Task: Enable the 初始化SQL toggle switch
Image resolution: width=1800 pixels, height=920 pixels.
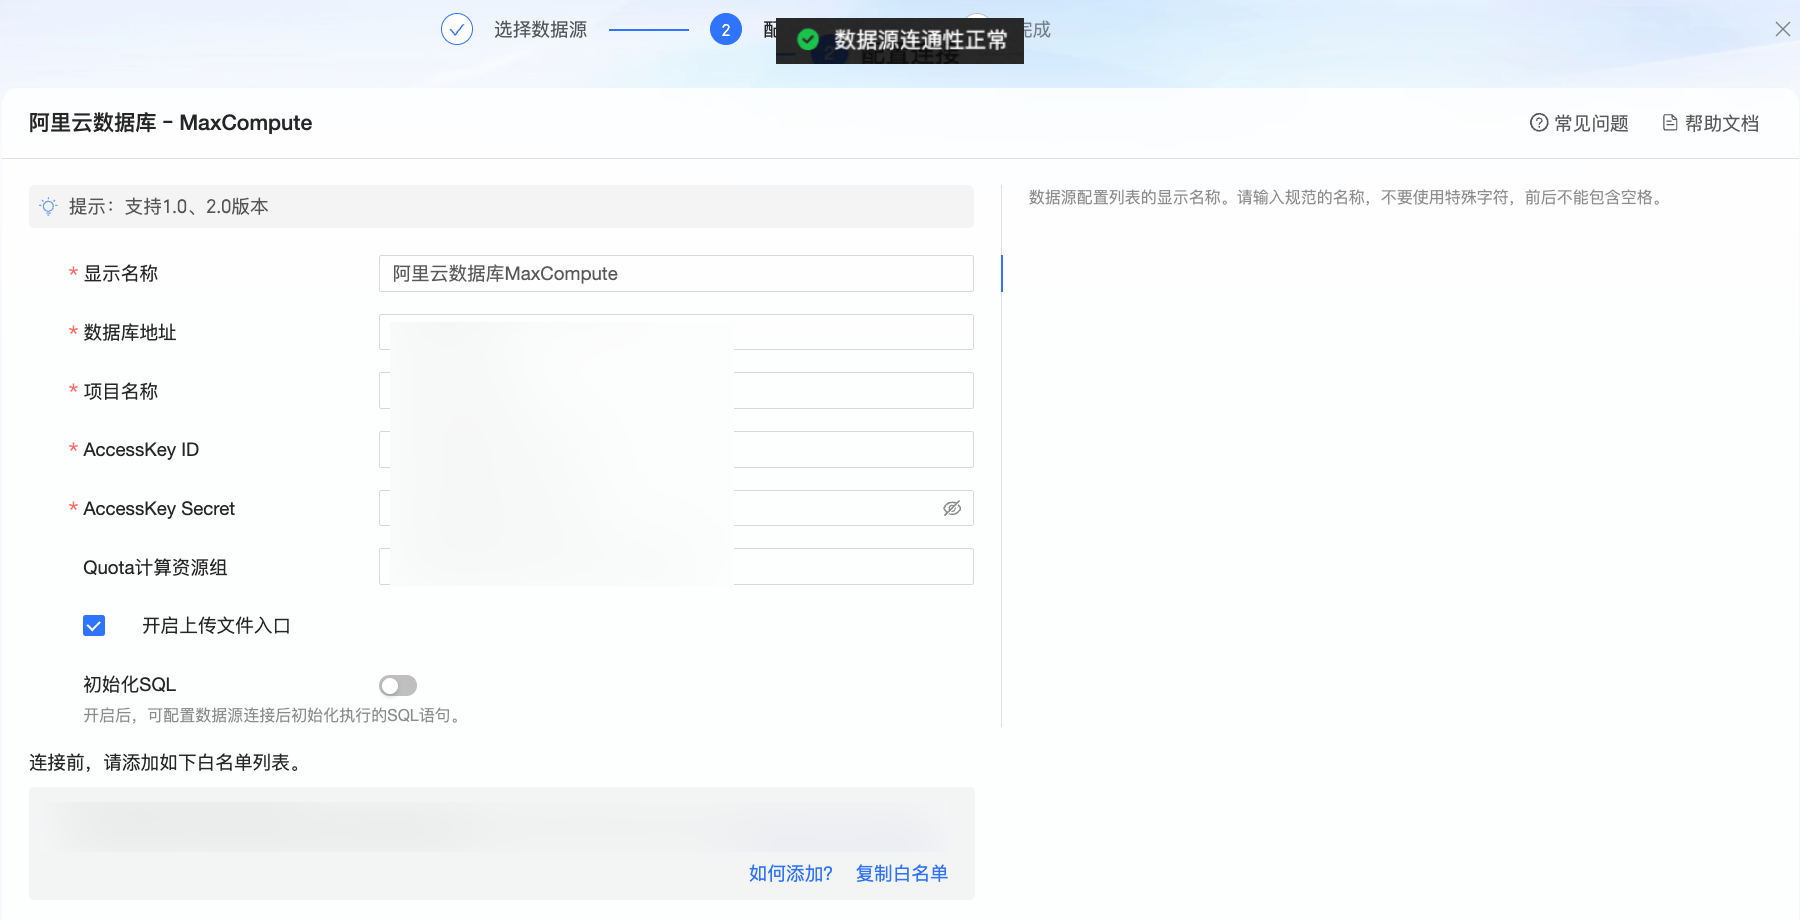Action: [x=398, y=685]
